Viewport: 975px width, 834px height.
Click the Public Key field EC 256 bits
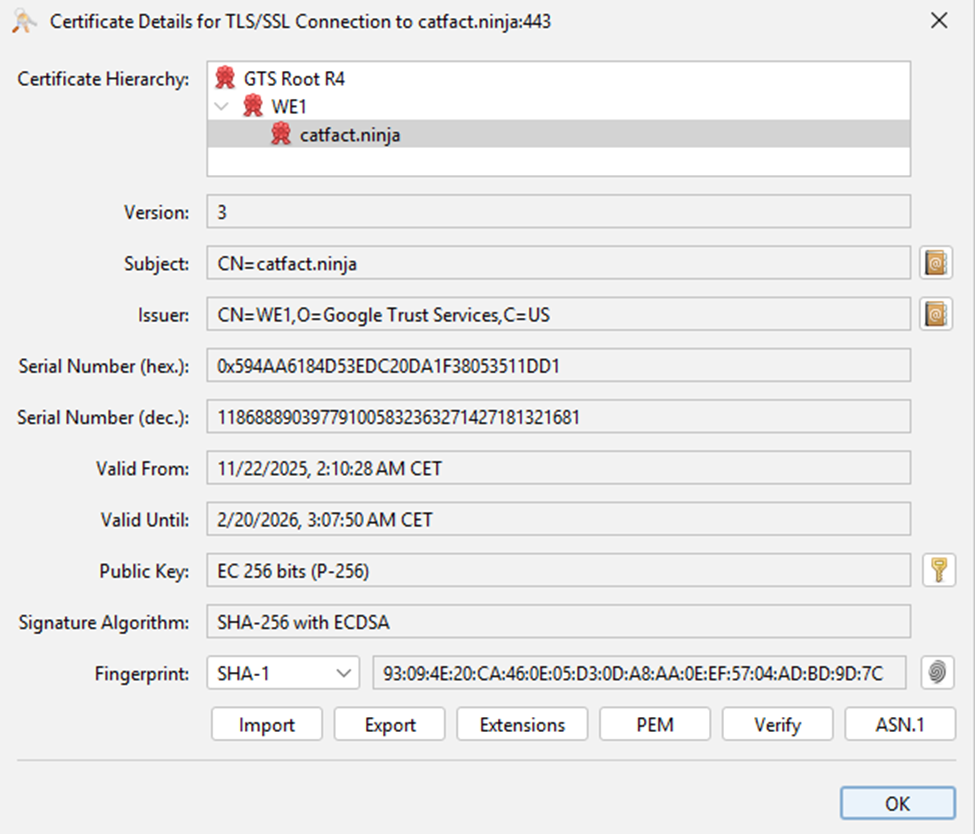pyautogui.click(x=558, y=570)
